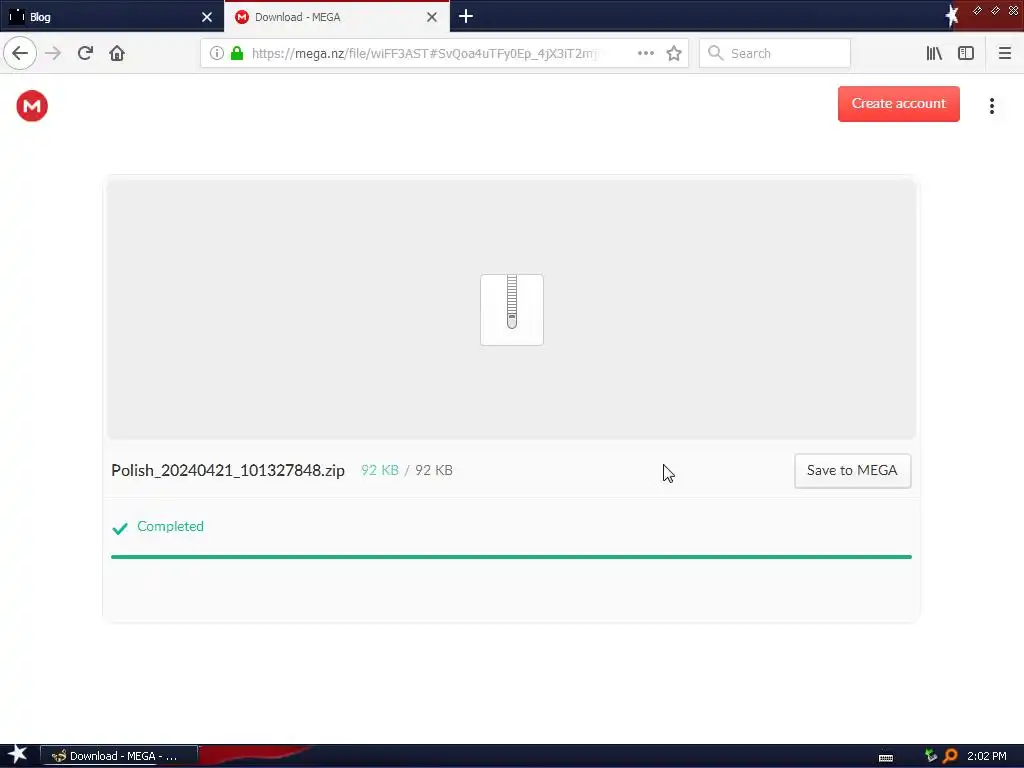Open page actions three-dot menu in address bar

coord(646,53)
